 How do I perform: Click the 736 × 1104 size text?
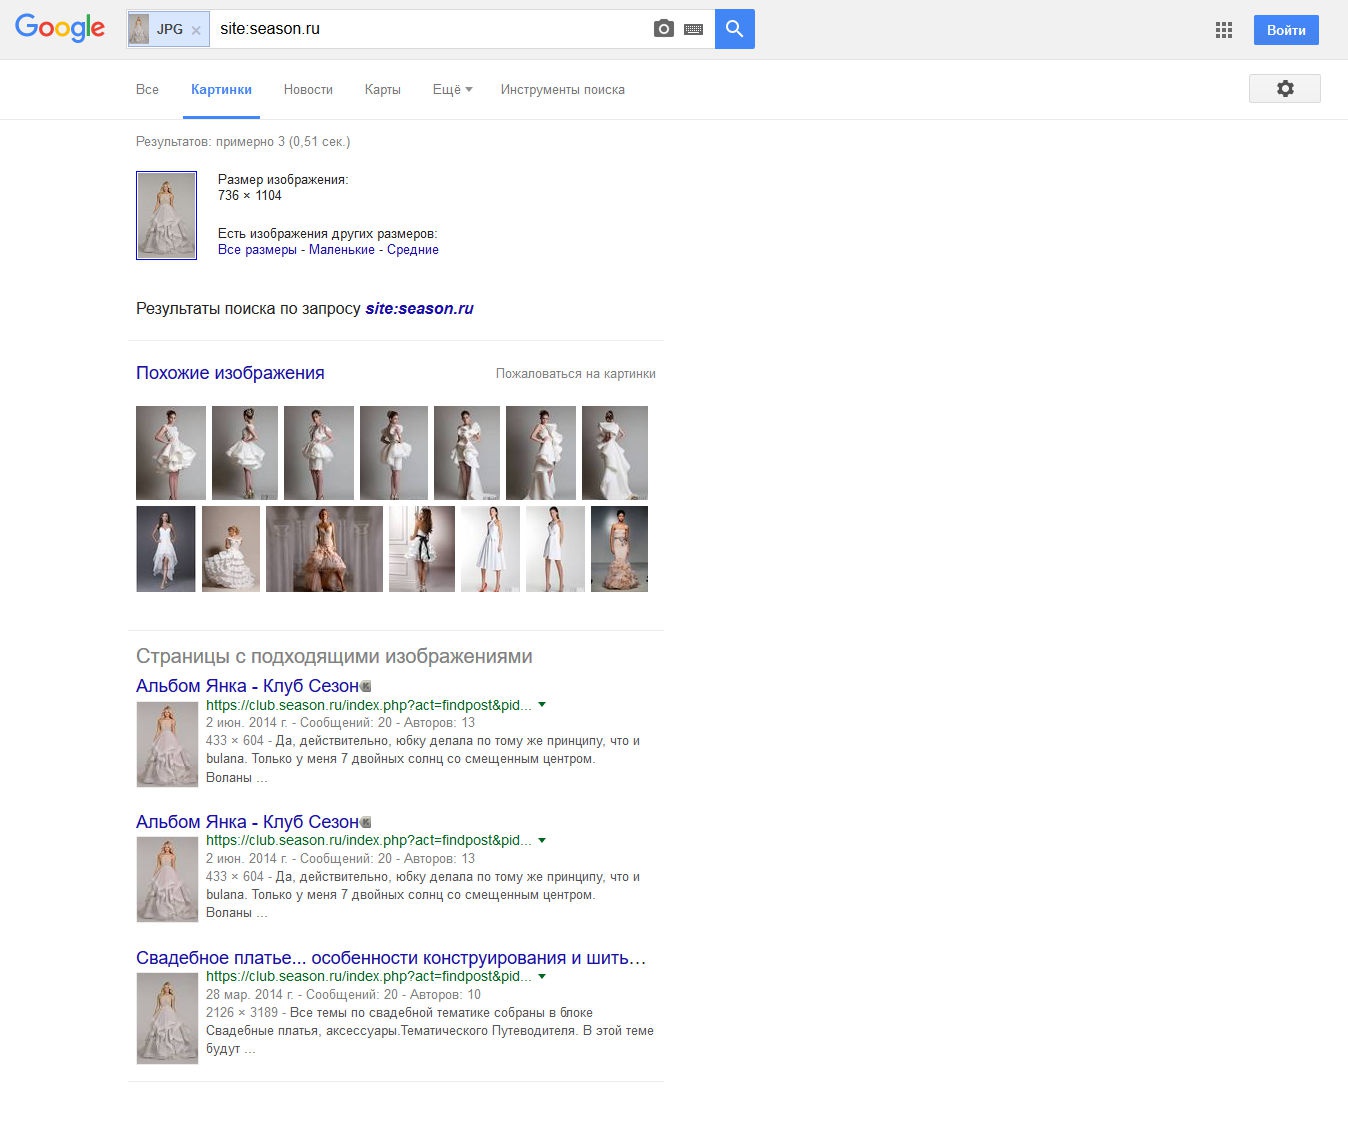tap(250, 196)
